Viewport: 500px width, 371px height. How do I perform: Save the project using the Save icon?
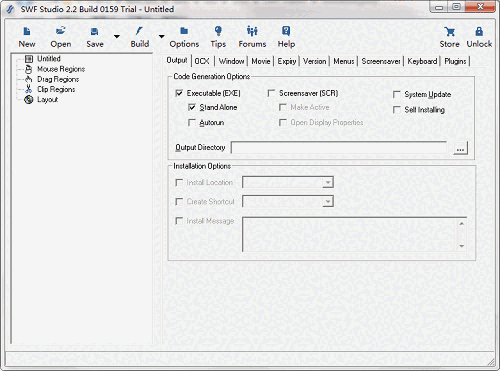point(95,31)
